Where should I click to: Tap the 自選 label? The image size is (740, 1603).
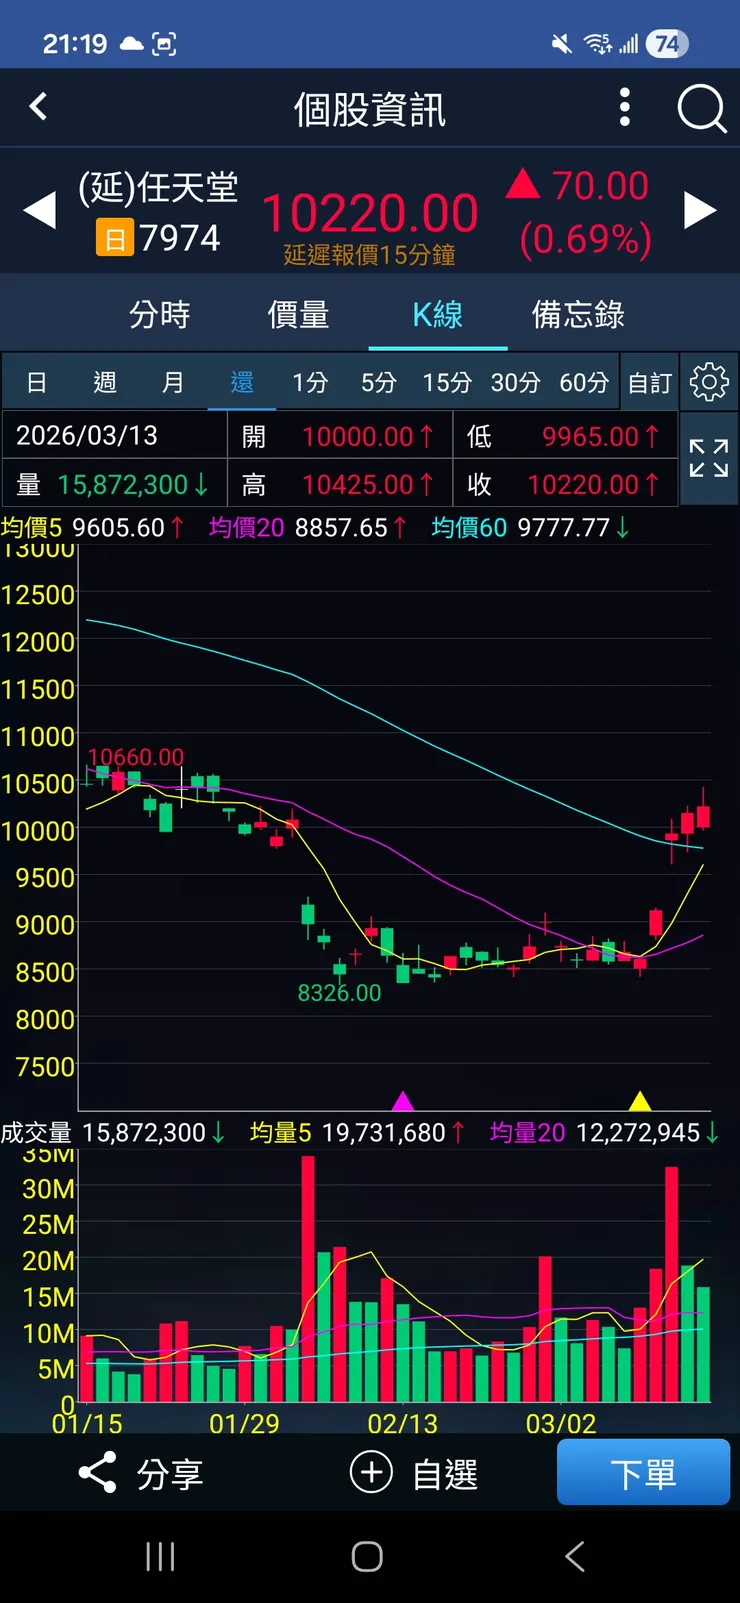[x=445, y=1474]
